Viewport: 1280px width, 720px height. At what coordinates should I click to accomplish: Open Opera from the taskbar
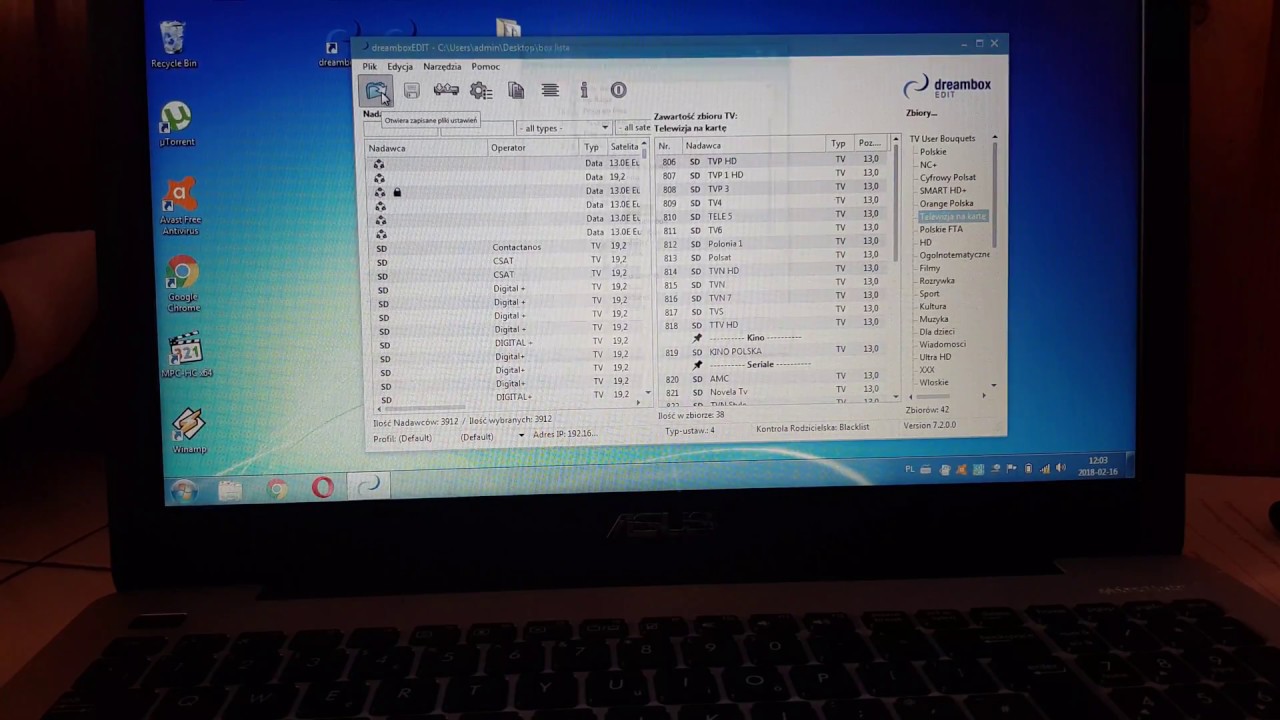(x=322, y=488)
